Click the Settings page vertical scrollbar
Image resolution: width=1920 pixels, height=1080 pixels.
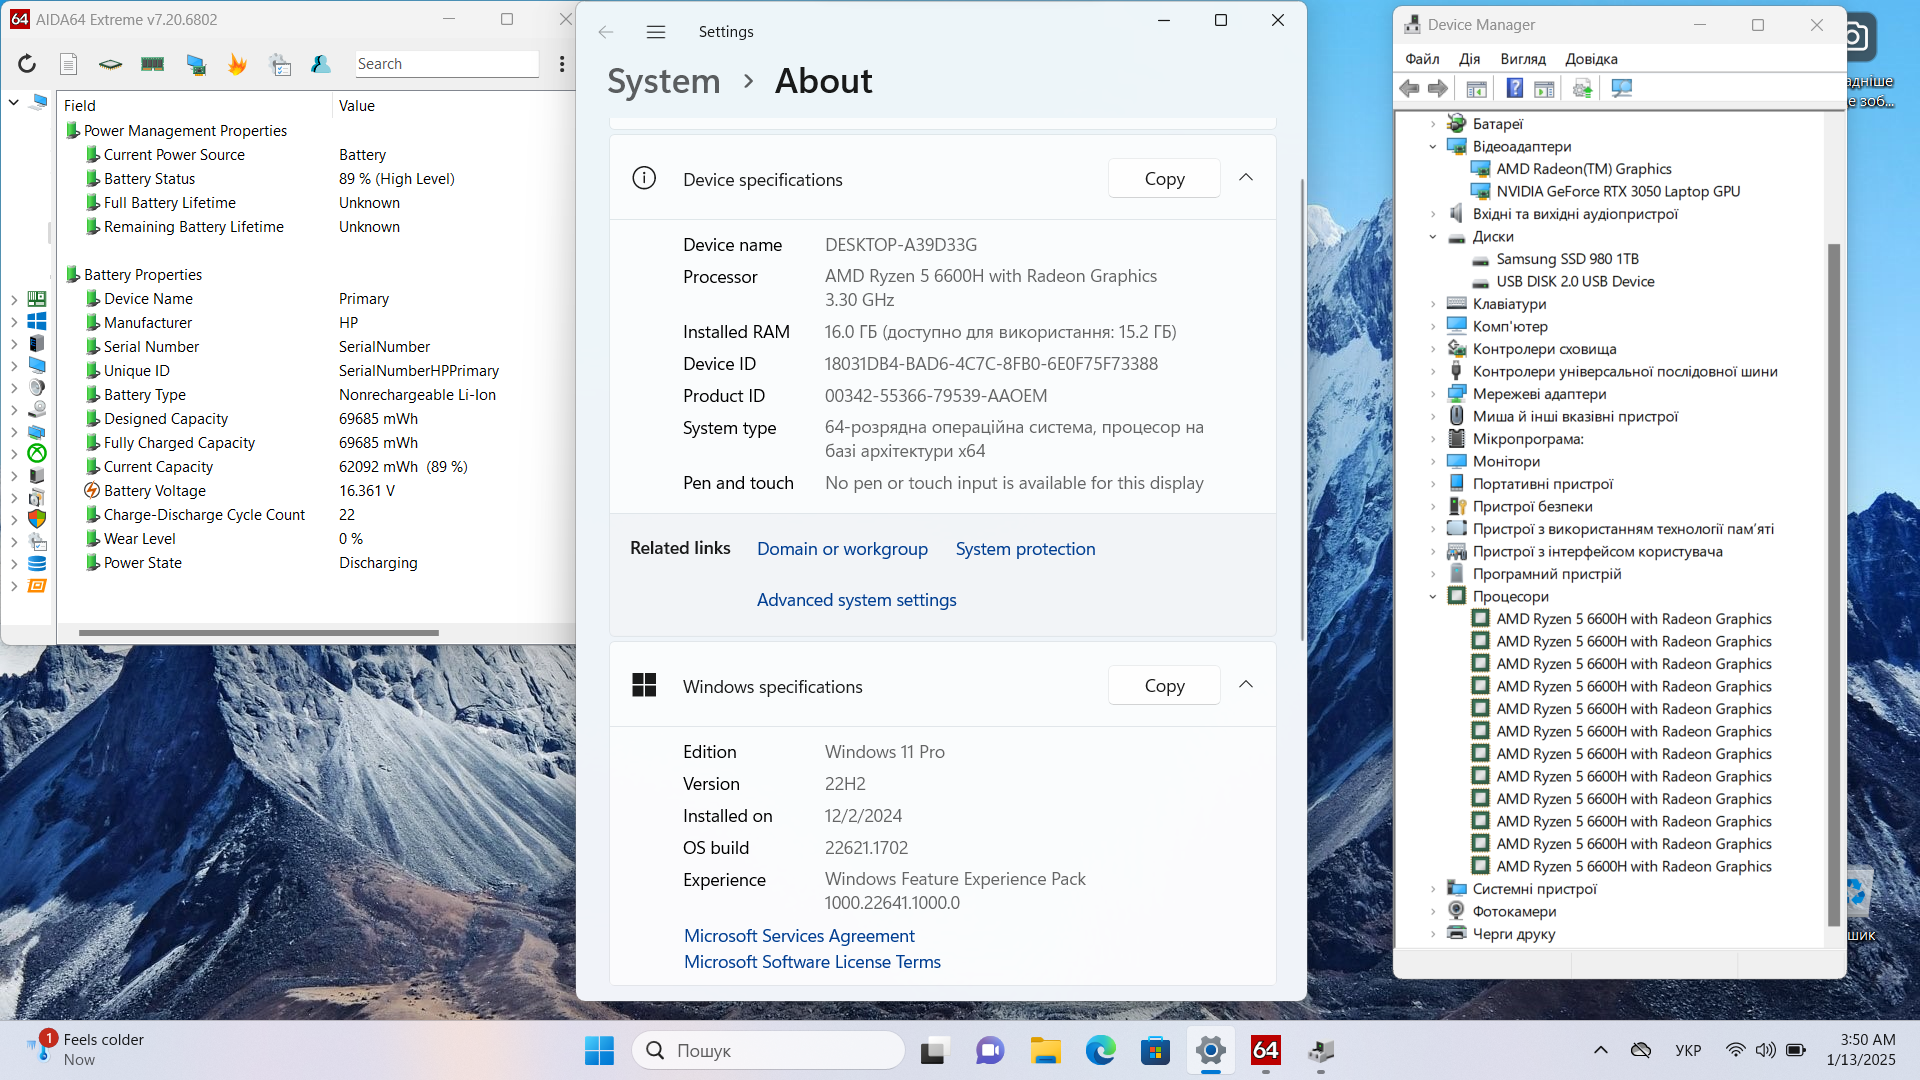(x=1302, y=410)
